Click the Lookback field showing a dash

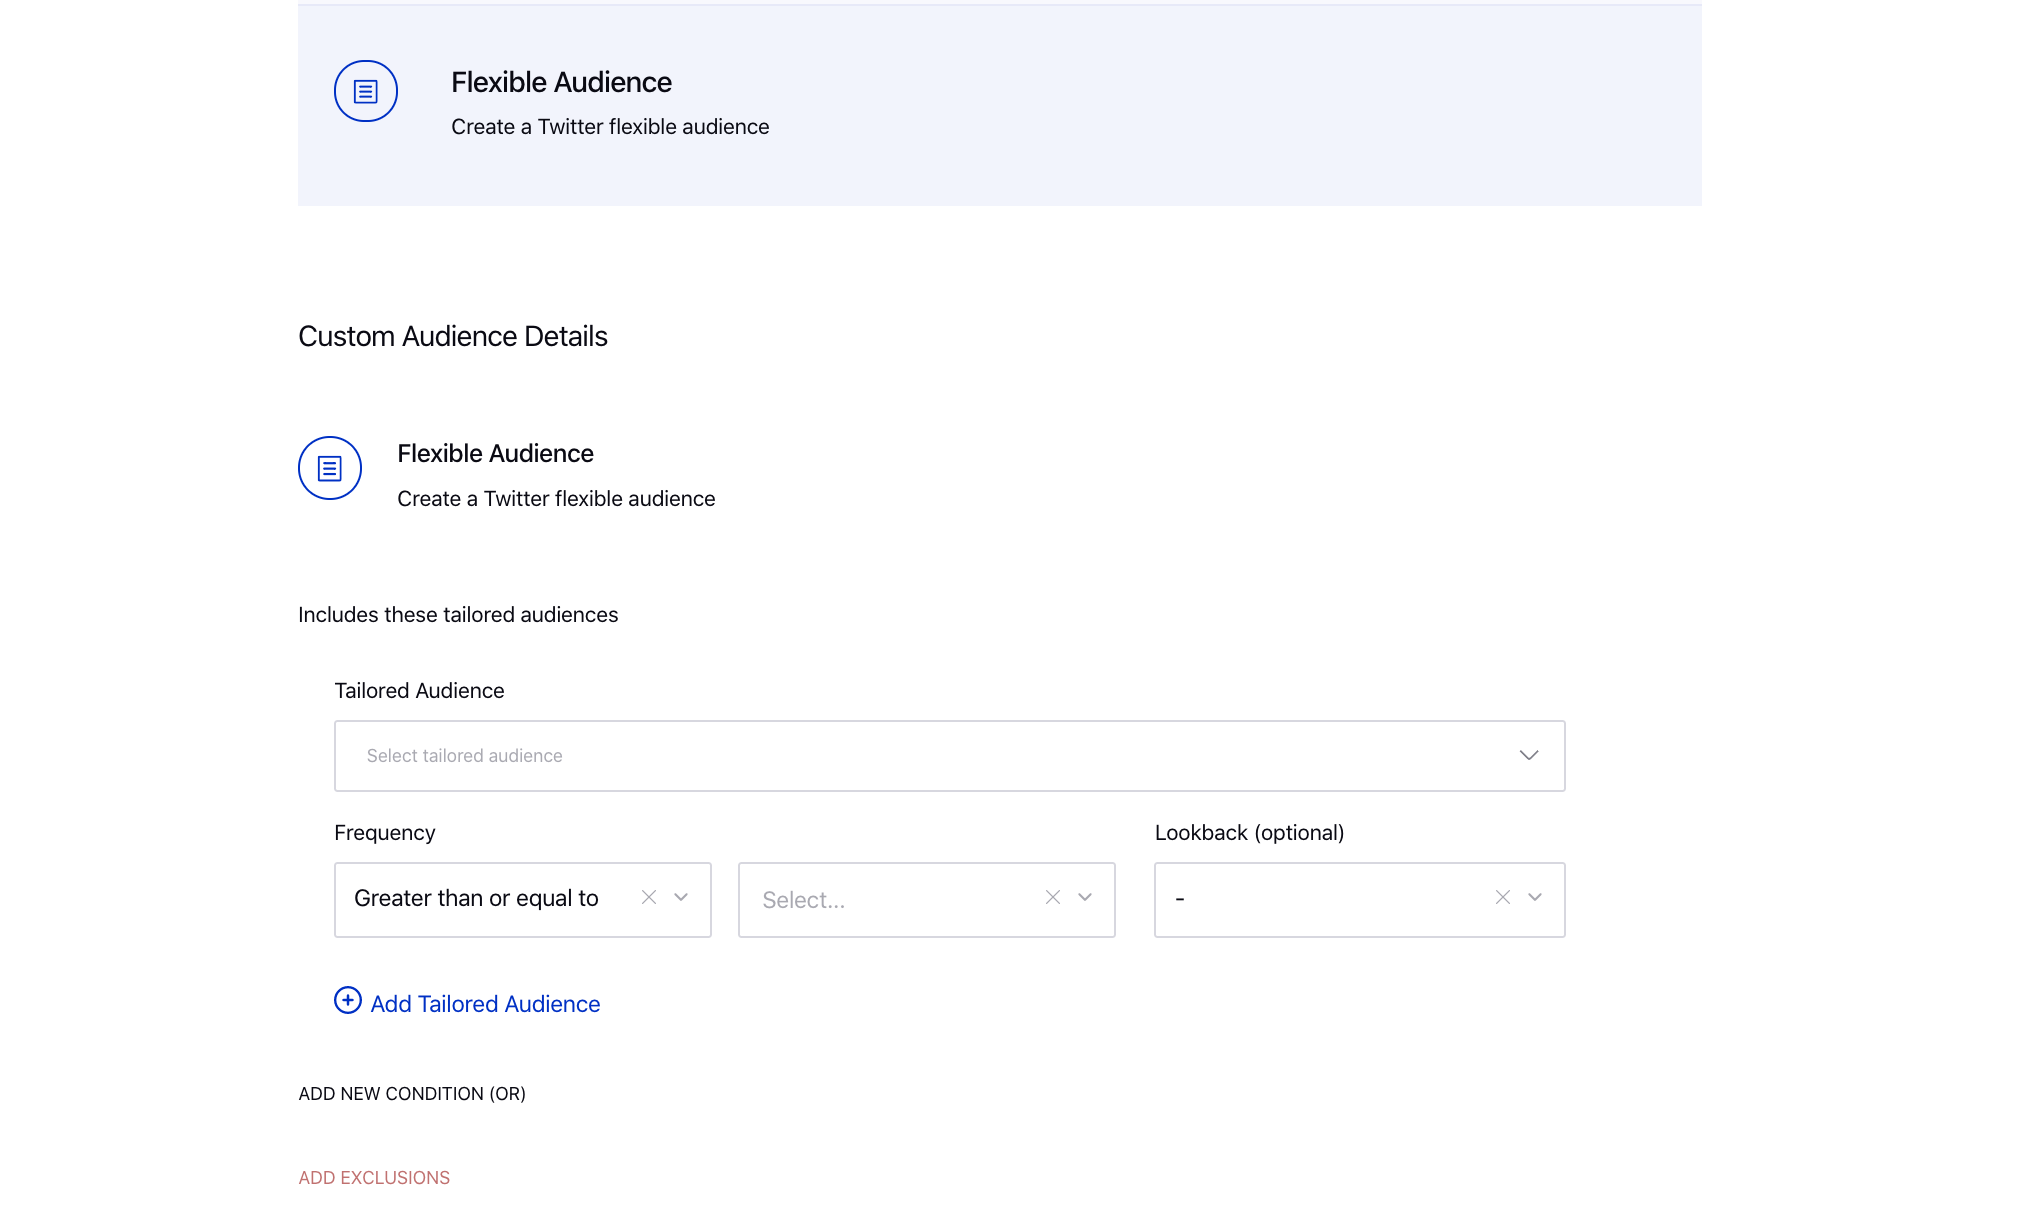1359,900
